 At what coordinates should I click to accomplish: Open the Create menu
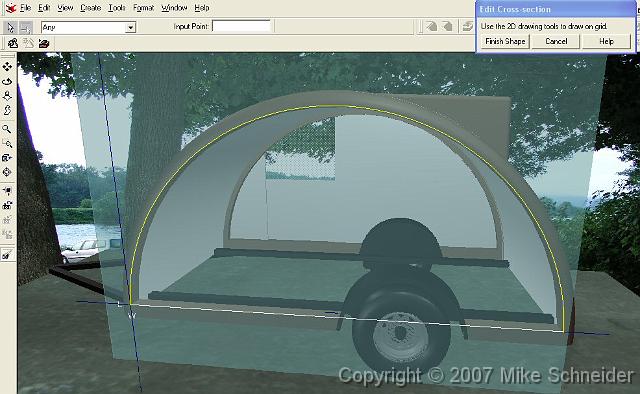(x=90, y=8)
